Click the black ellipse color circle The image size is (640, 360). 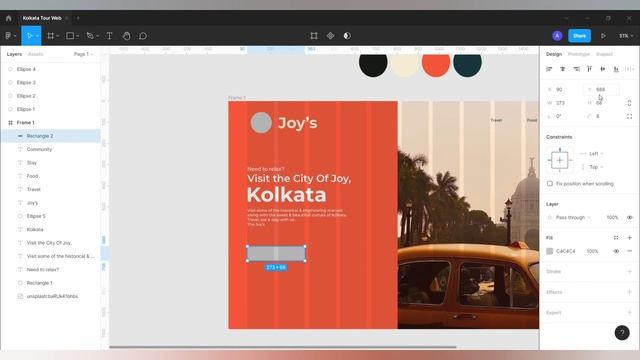tap(373, 64)
